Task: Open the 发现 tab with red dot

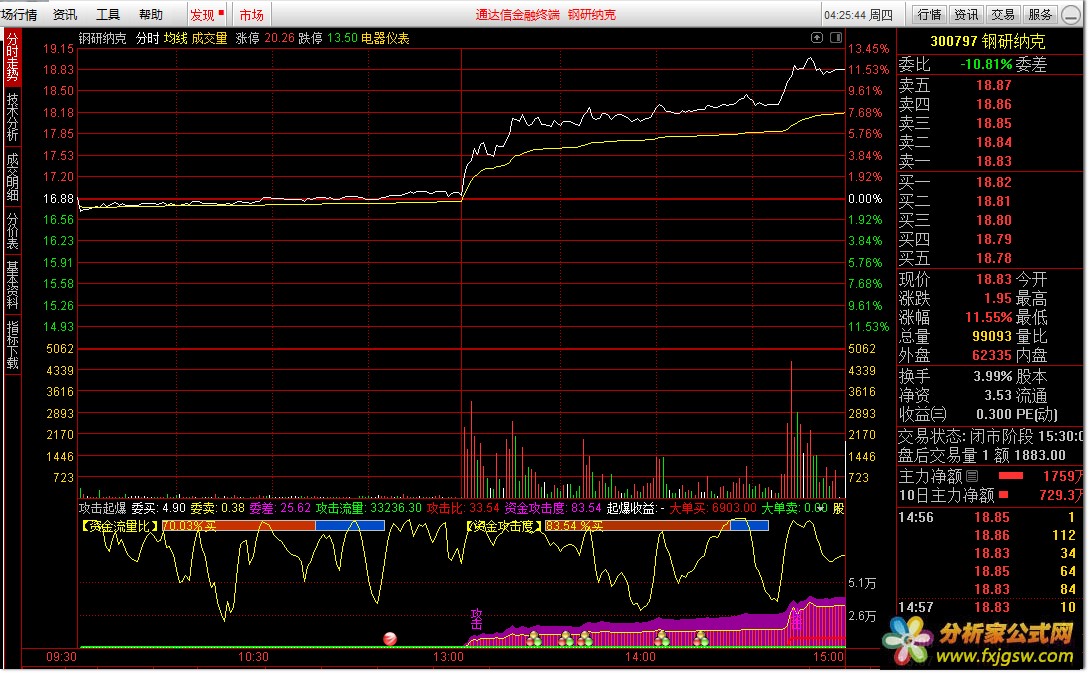Action: [x=207, y=15]
